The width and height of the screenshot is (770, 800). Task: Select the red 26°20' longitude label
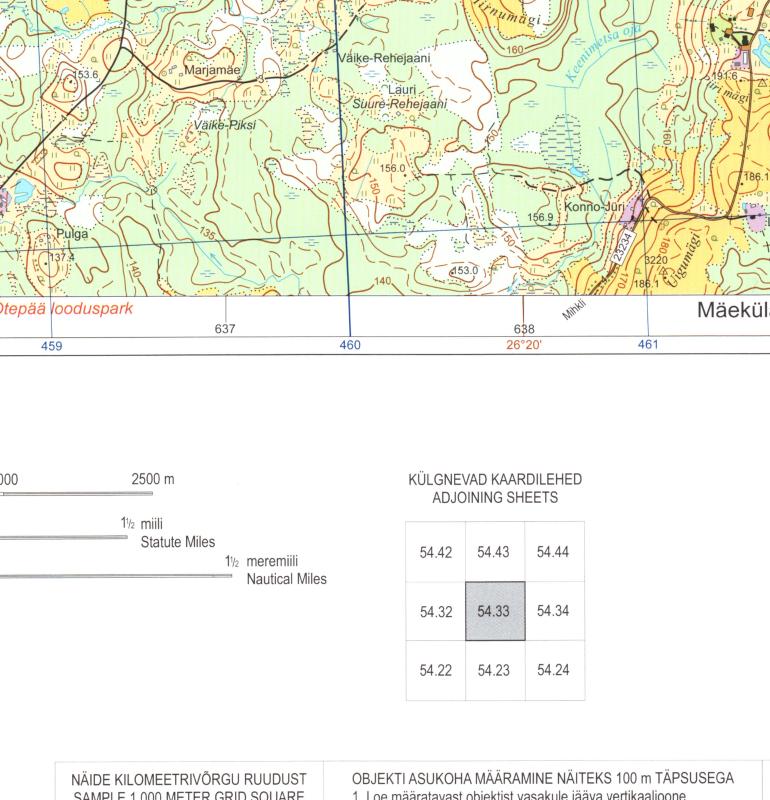point(524,345)
